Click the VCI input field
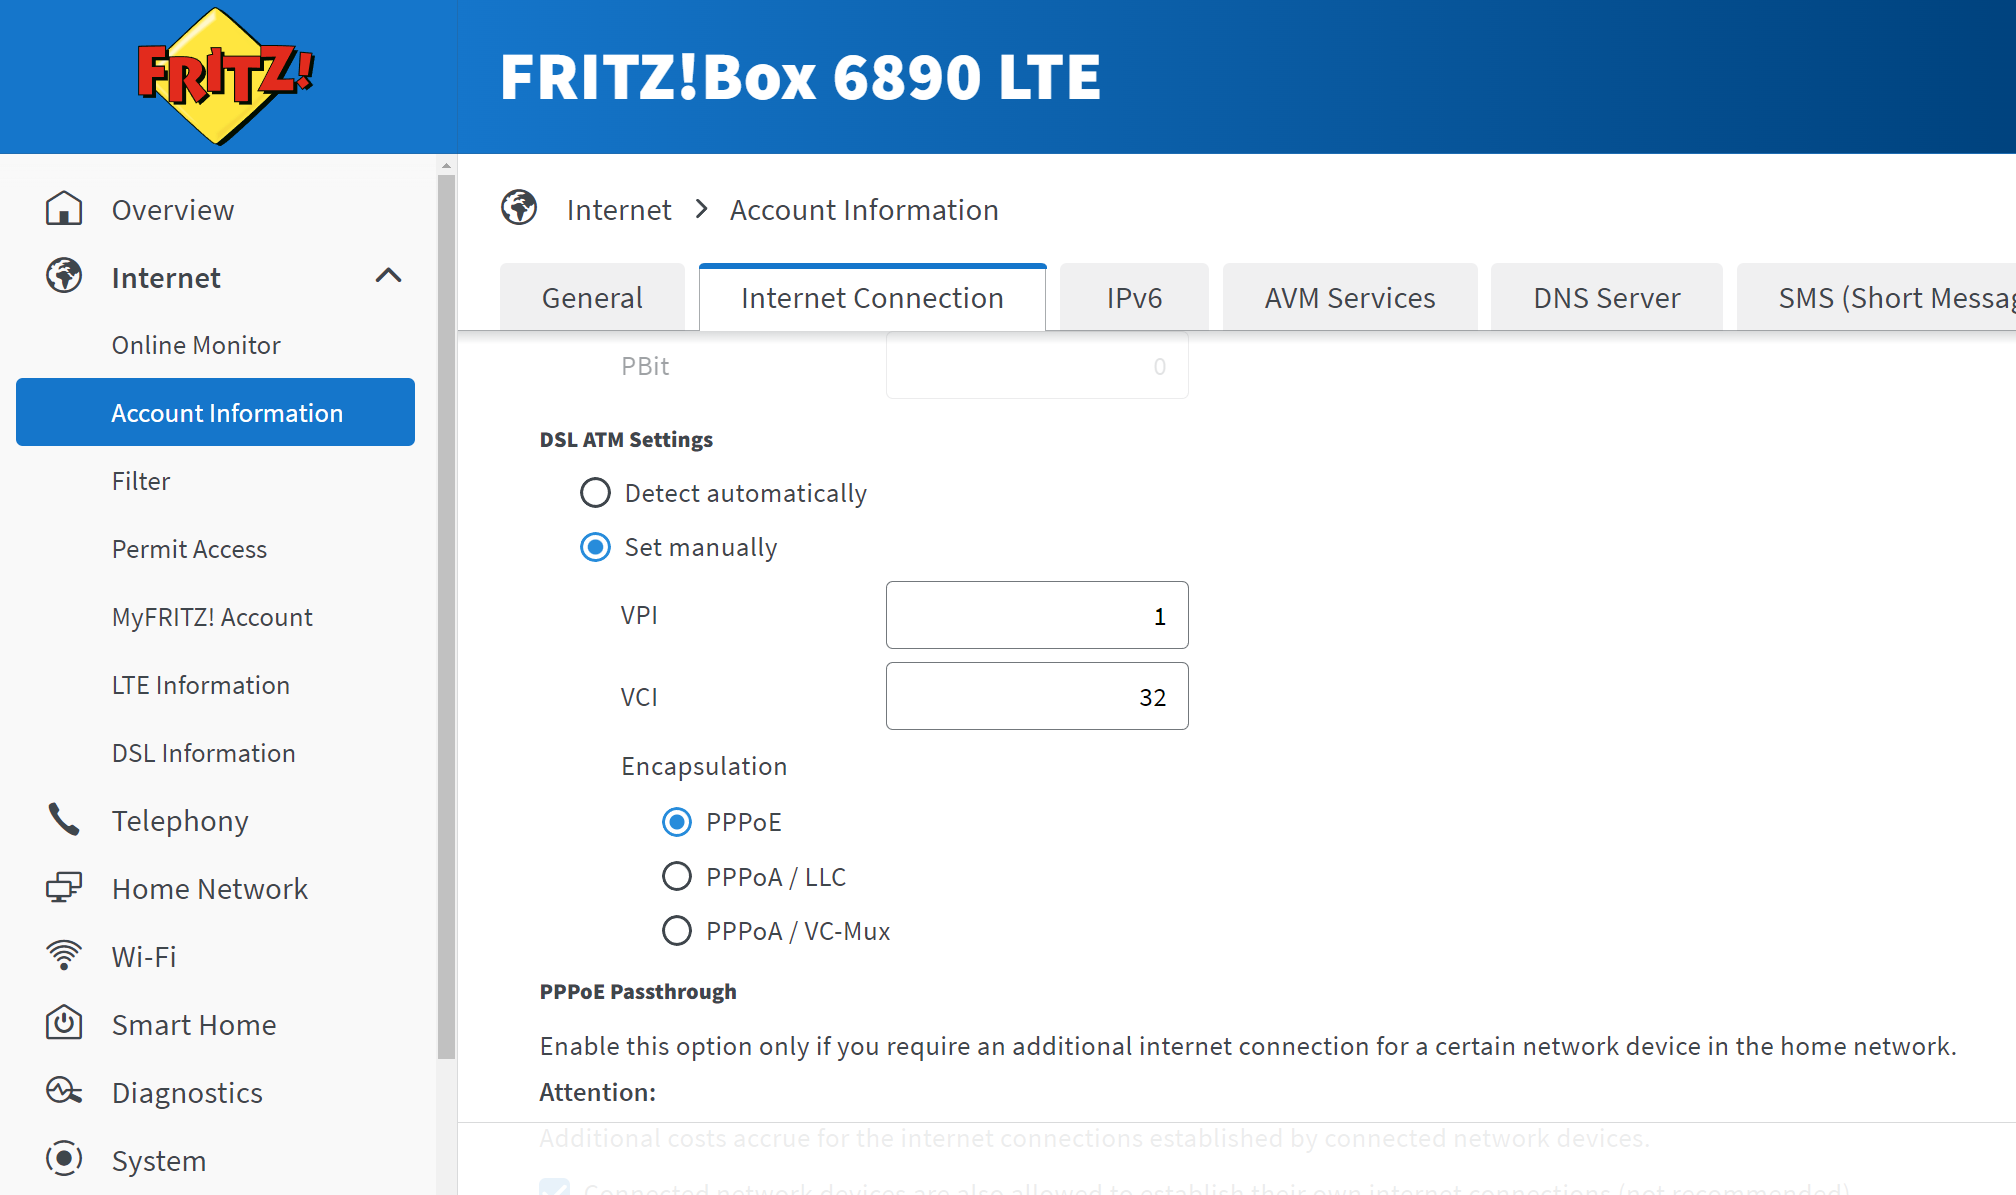 [x=1036, y=696]
